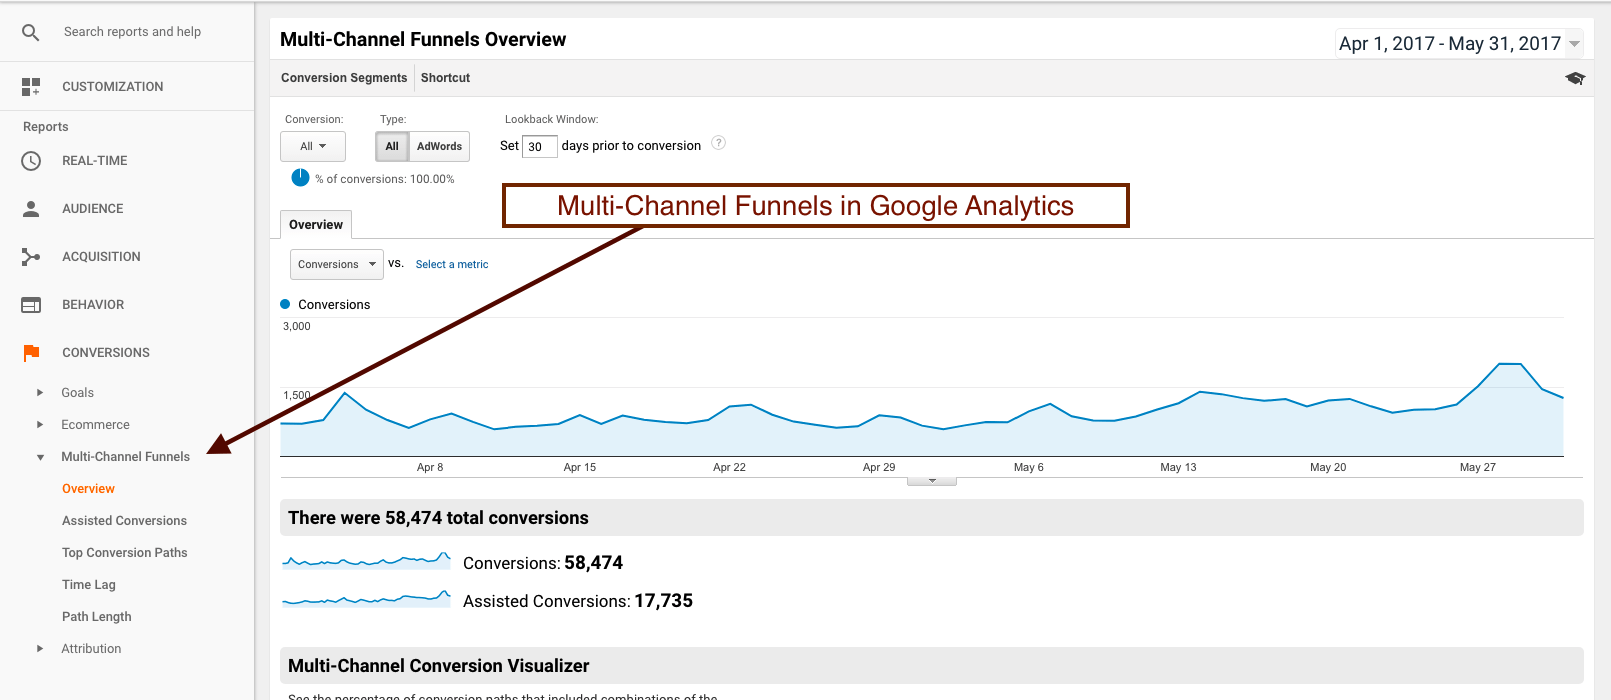Screen dimensions: 1611x700
Task: Click the chart collapse handle arrow
Action: coord(932,481)
